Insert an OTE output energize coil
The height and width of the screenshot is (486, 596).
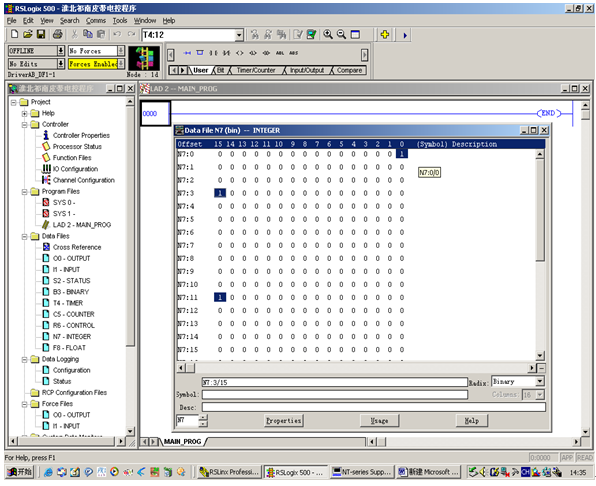click(x=239, y=53)
